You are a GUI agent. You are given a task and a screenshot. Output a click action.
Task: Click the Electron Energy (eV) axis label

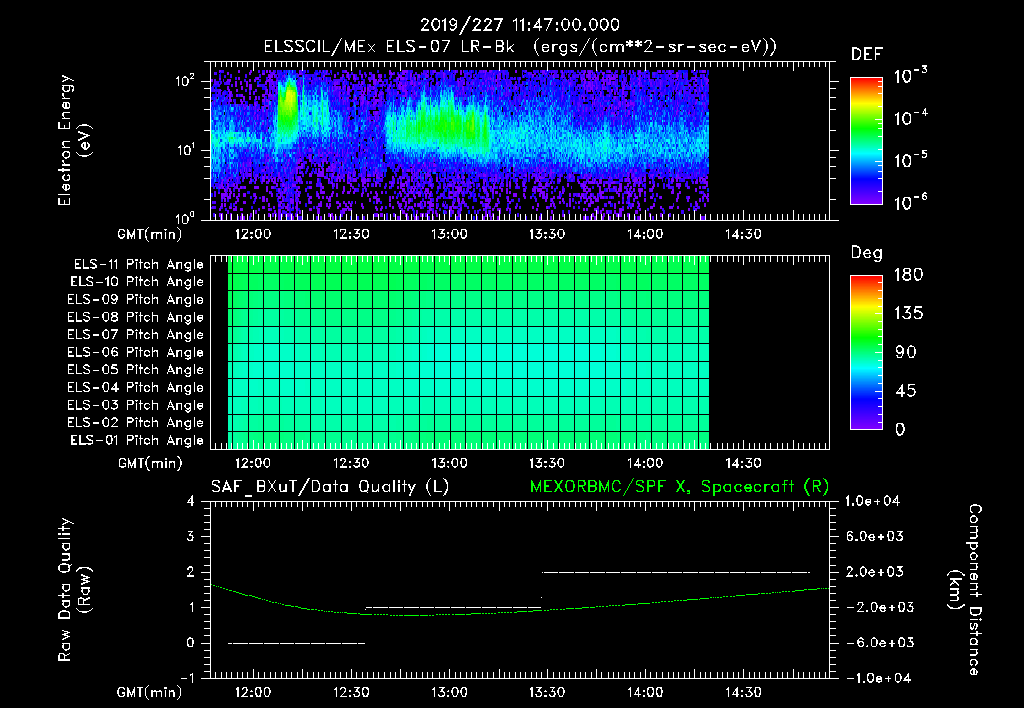coord(74,140)
